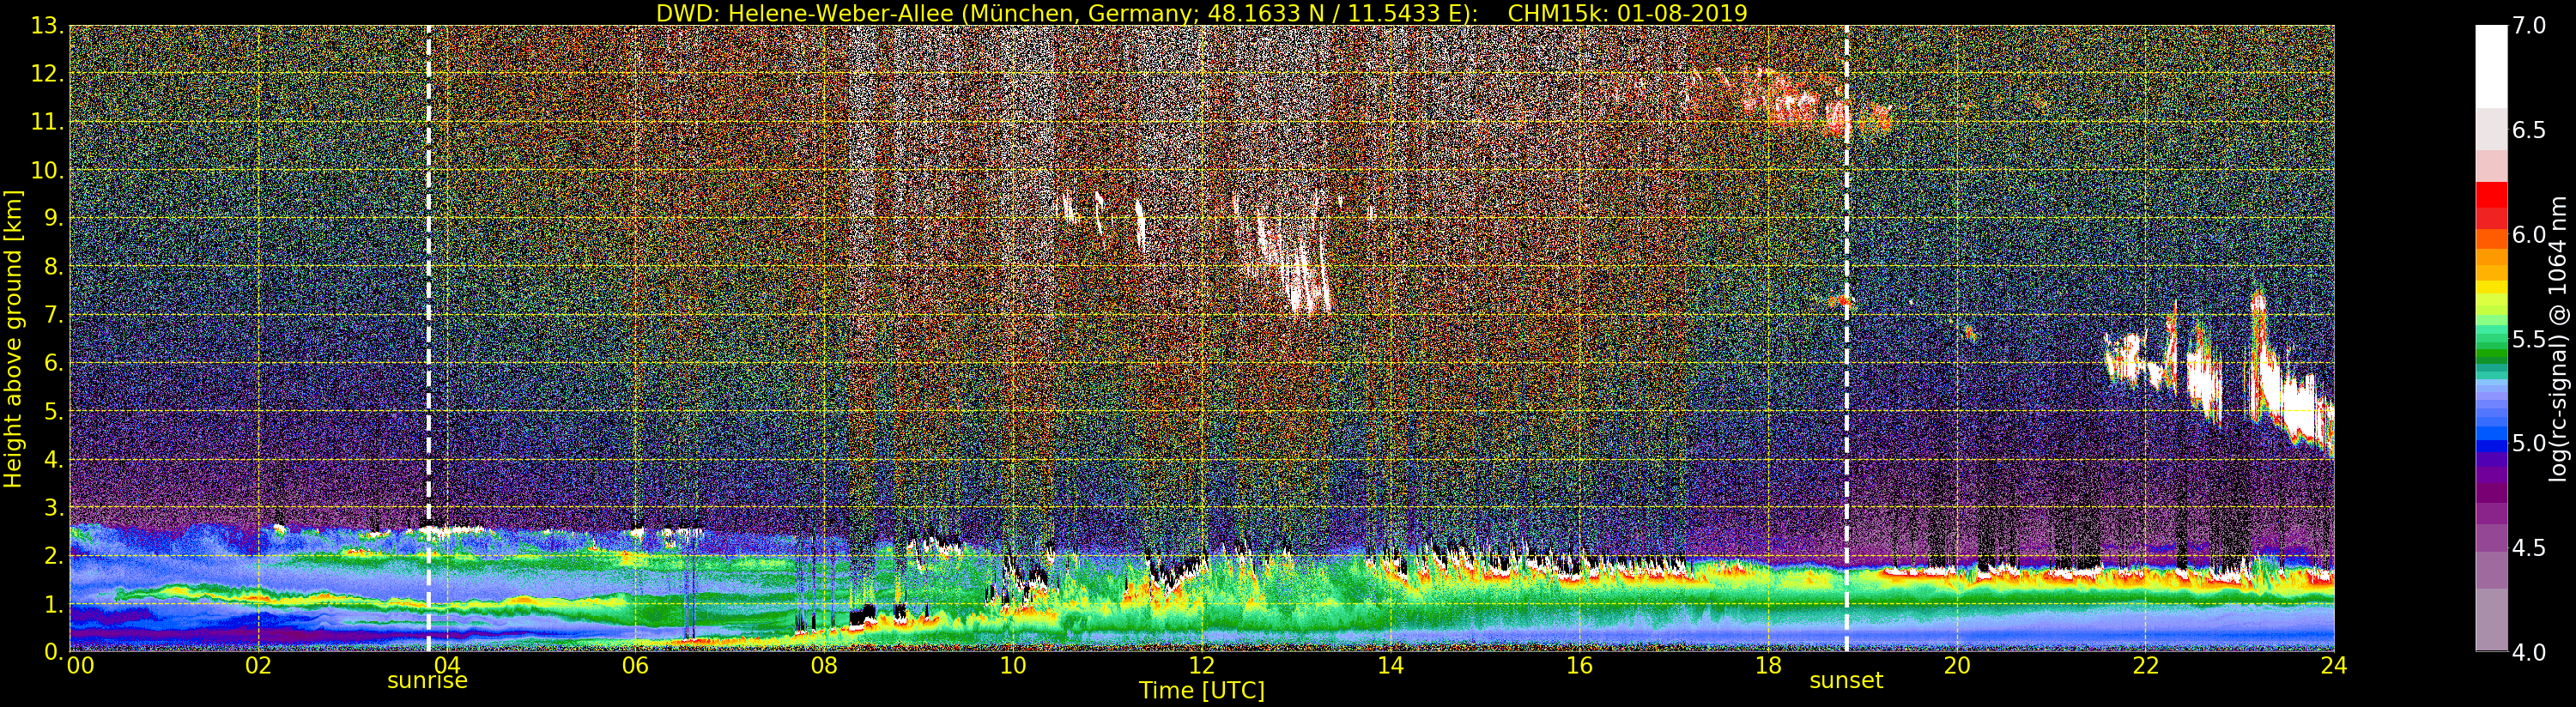Click the x-axis tick label '14'
Image resolution: width=2576 pixels, height=707 pixels.
click(1390, 666)
